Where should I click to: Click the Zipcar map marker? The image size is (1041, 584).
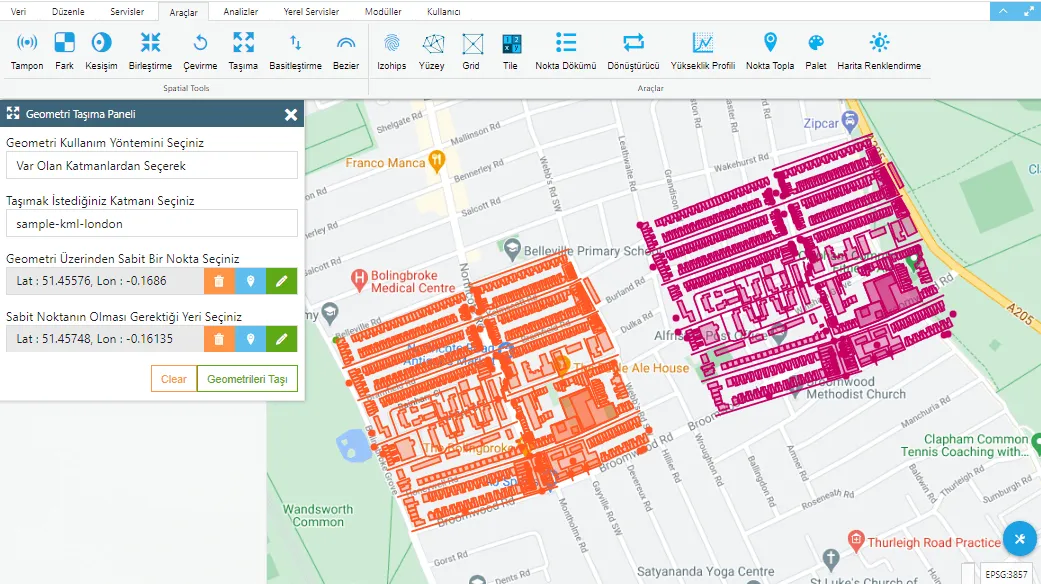(x=850, y=121)
